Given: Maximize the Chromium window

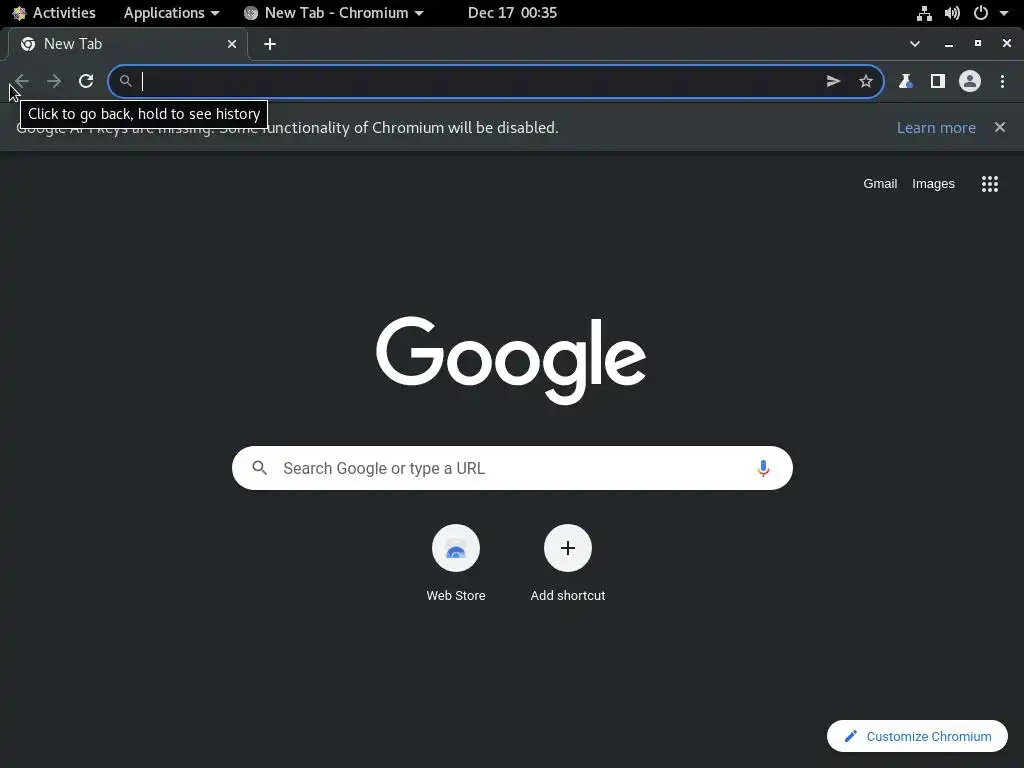Looking at the screenshot, I should [x=977, y=43].
